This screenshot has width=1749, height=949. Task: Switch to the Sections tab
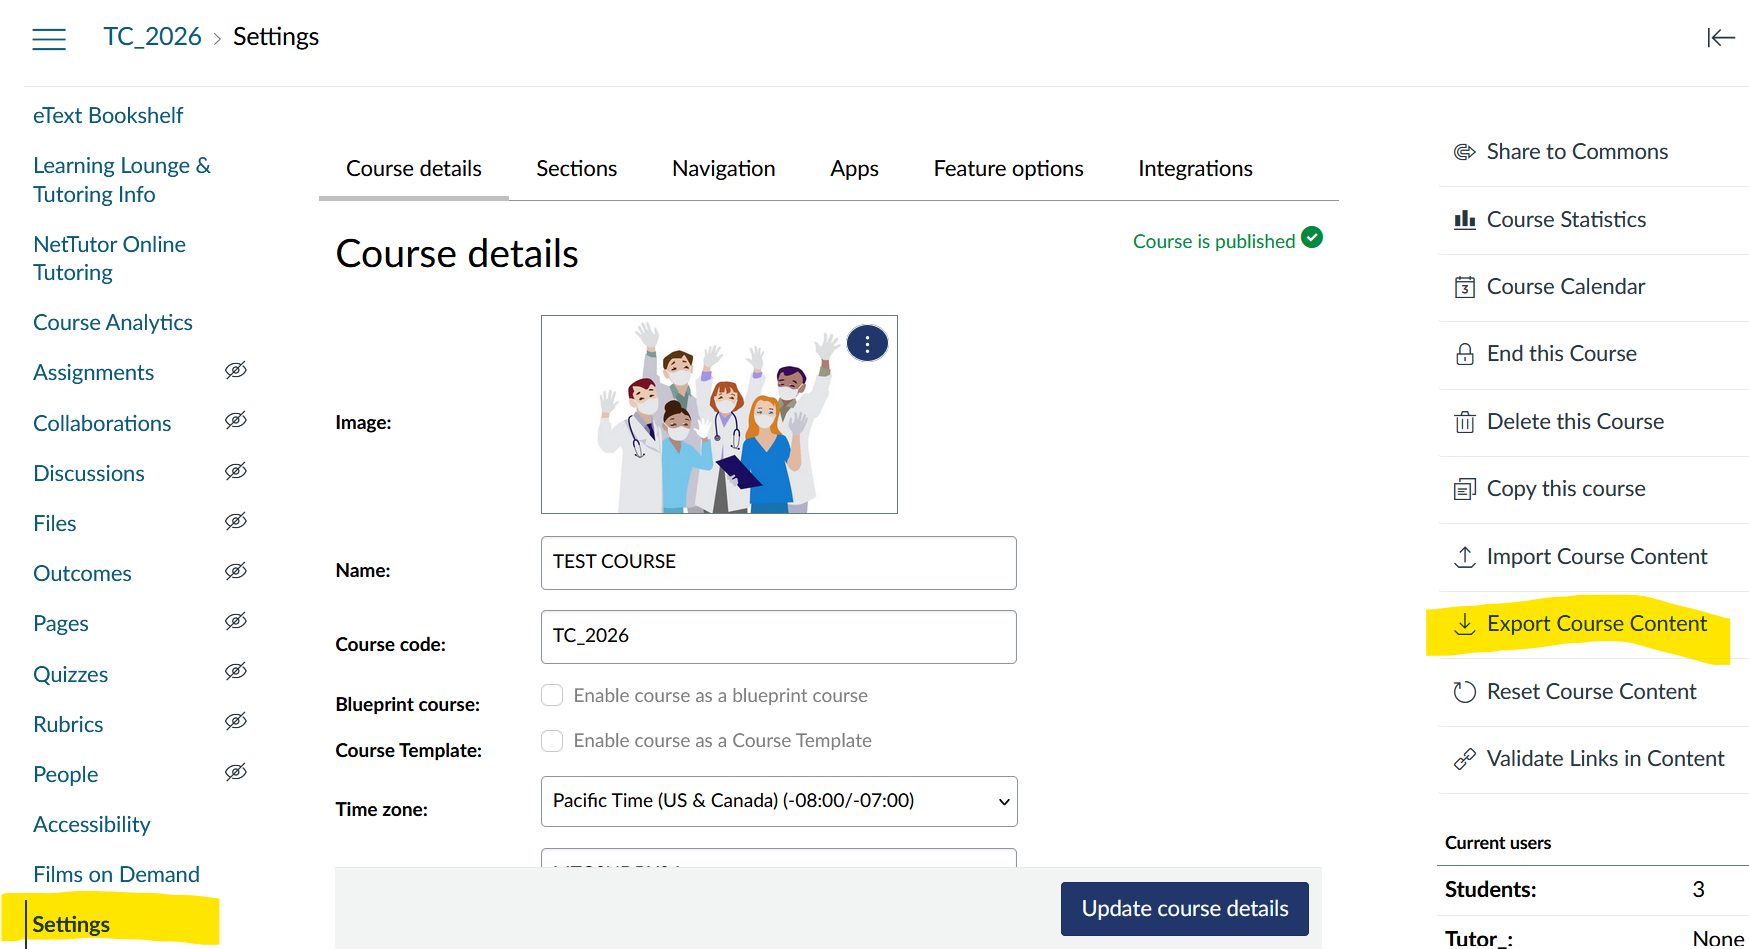[576, 169]
